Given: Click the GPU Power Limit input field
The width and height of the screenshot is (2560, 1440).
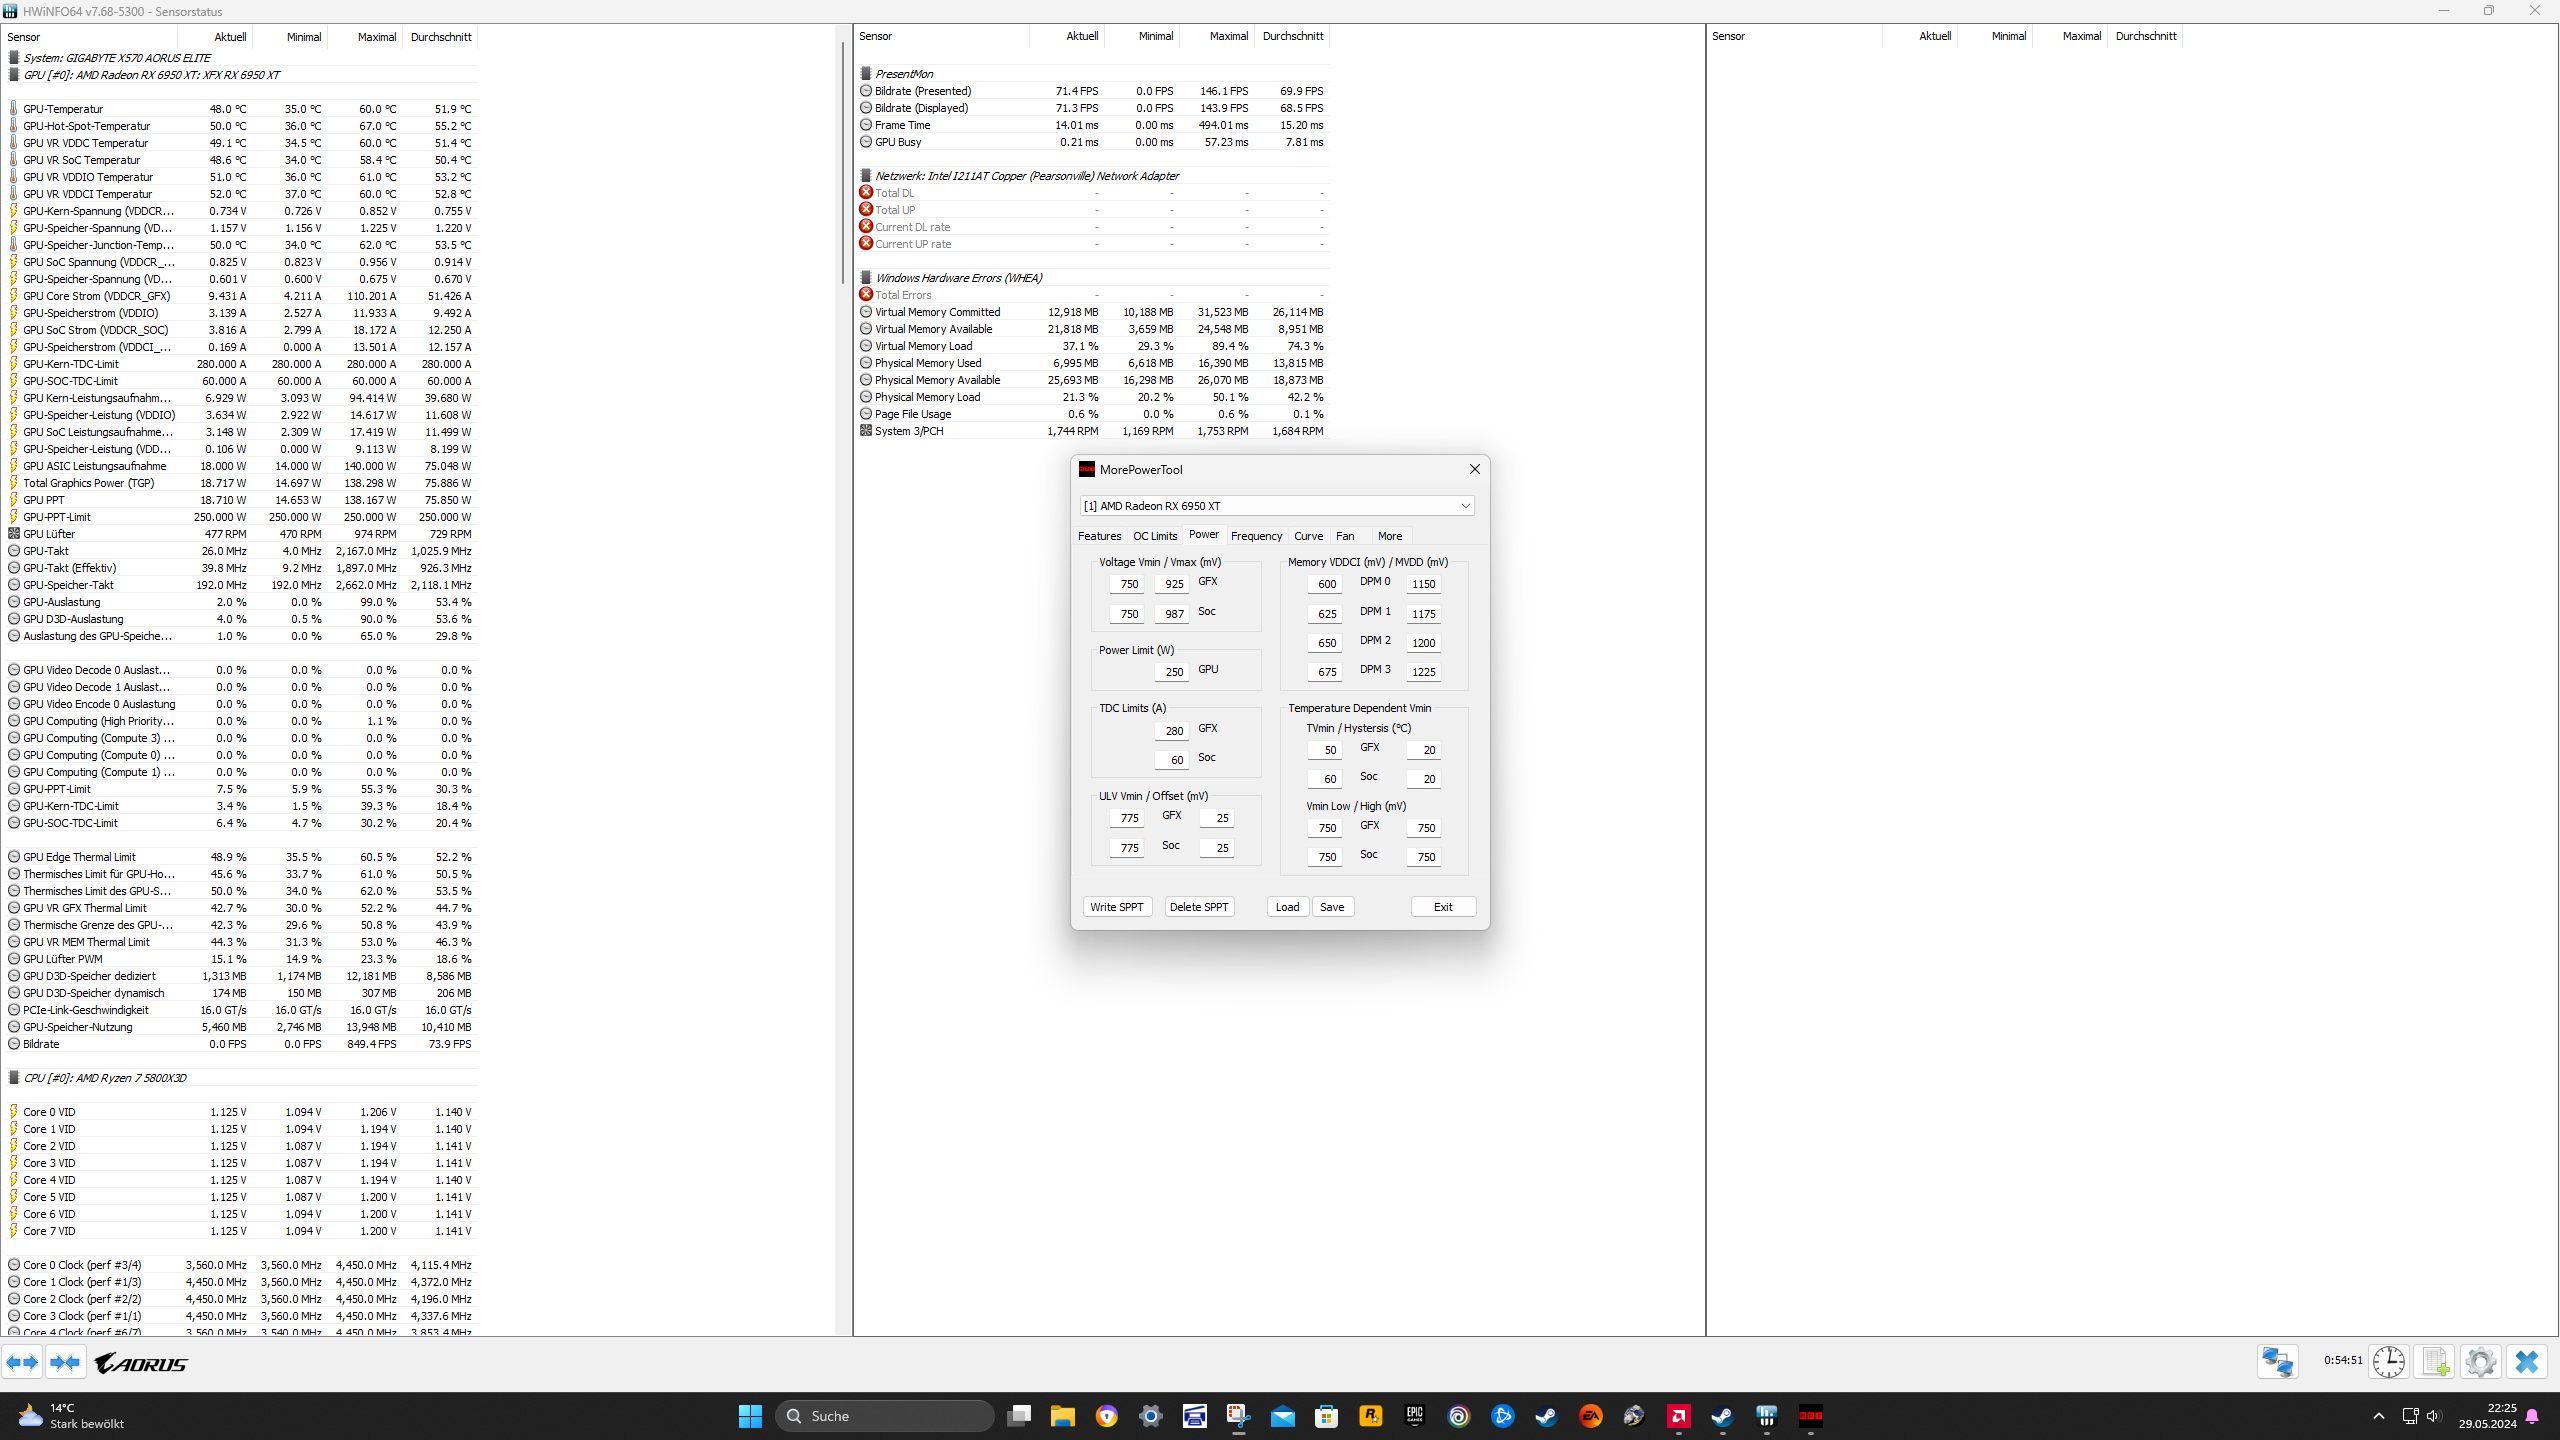Looking at the screenshot, I should tap(1172, 672).
